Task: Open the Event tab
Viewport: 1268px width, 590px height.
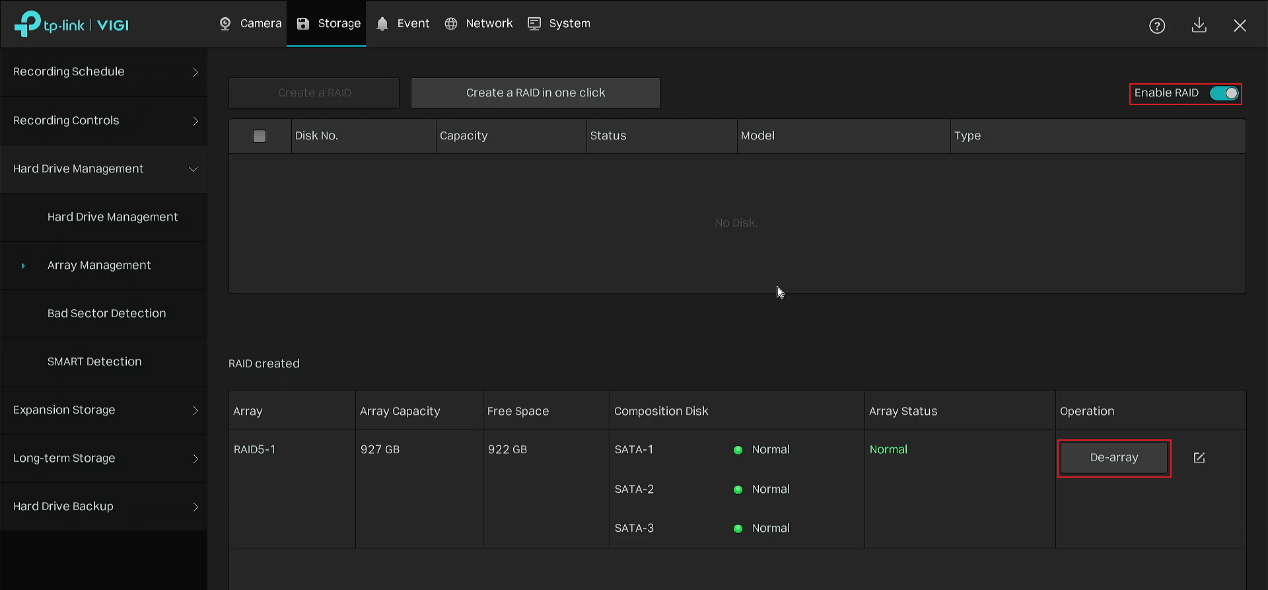Action: pos(403,23)
